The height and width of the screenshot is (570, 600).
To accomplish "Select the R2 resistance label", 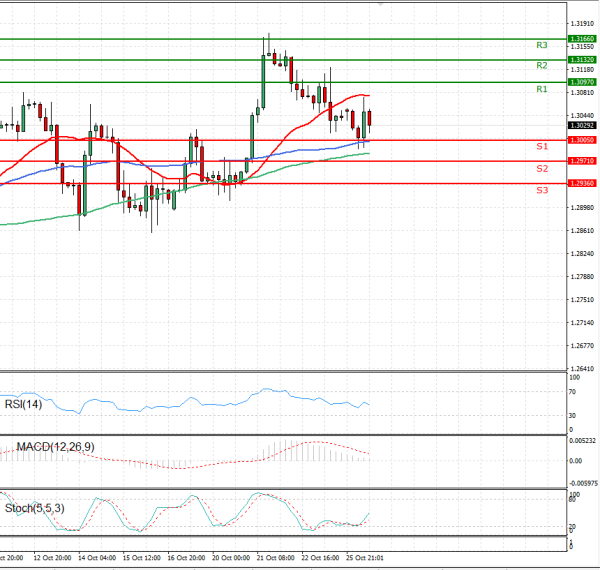I will [541, 66].
